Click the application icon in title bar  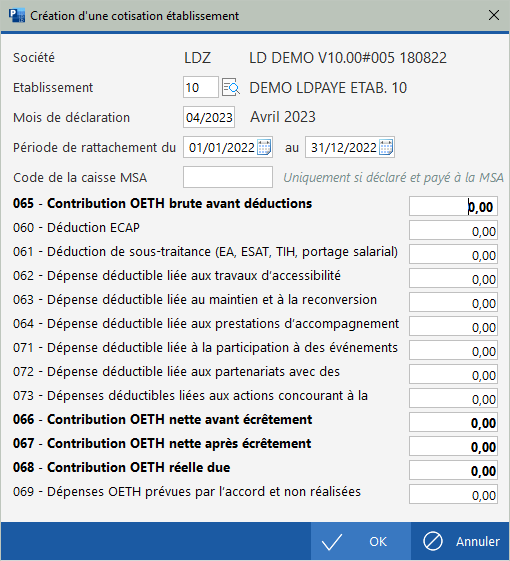click(16, 16)
